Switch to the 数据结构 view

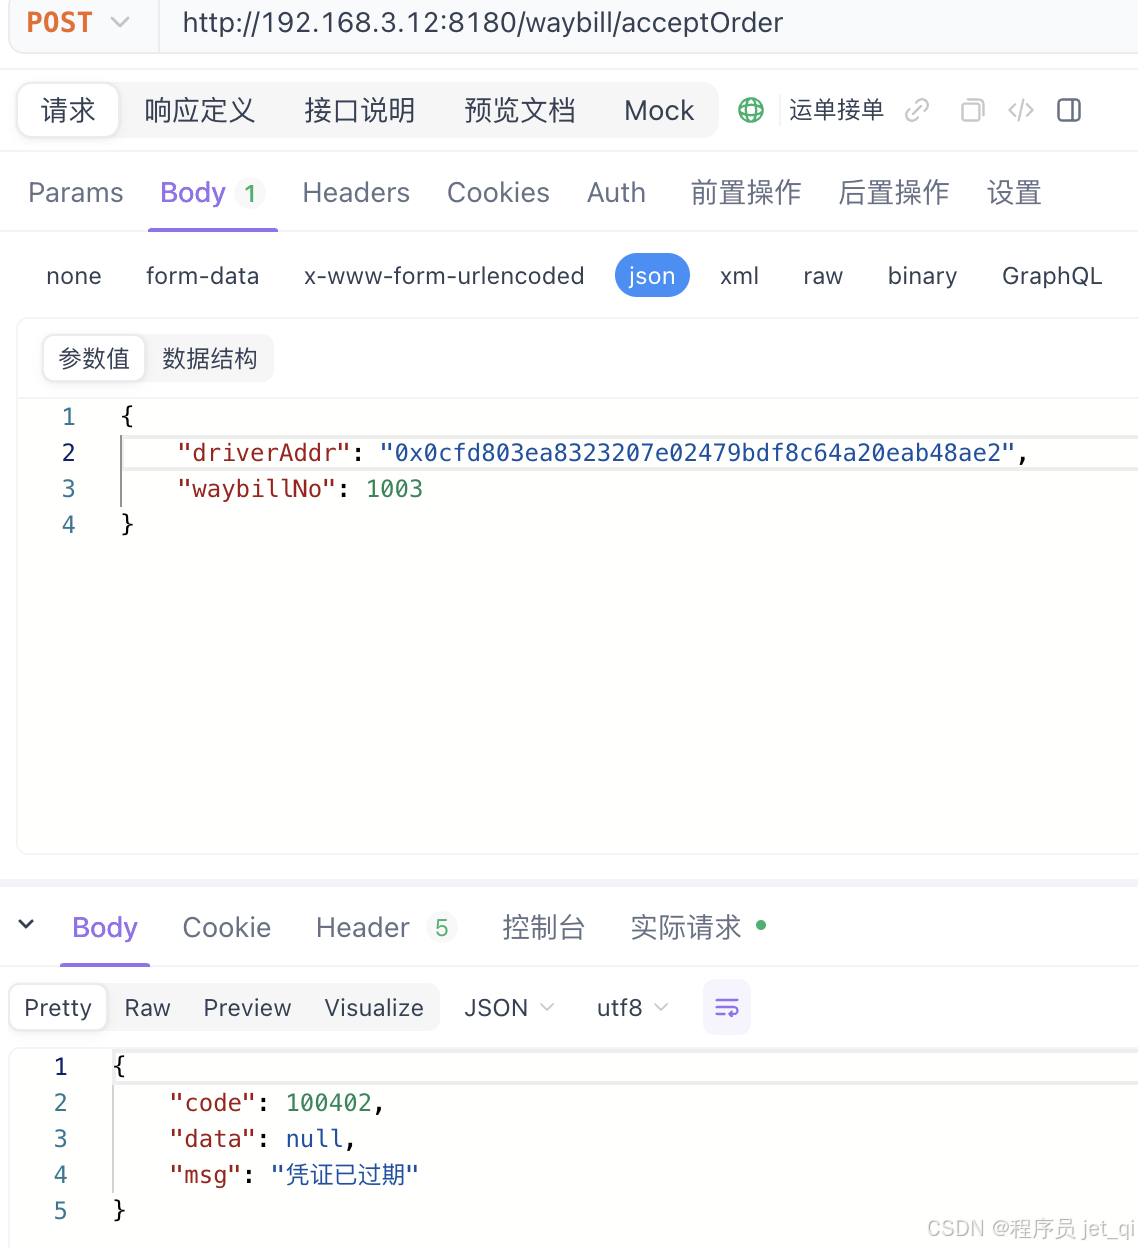(x=210, y=358)
